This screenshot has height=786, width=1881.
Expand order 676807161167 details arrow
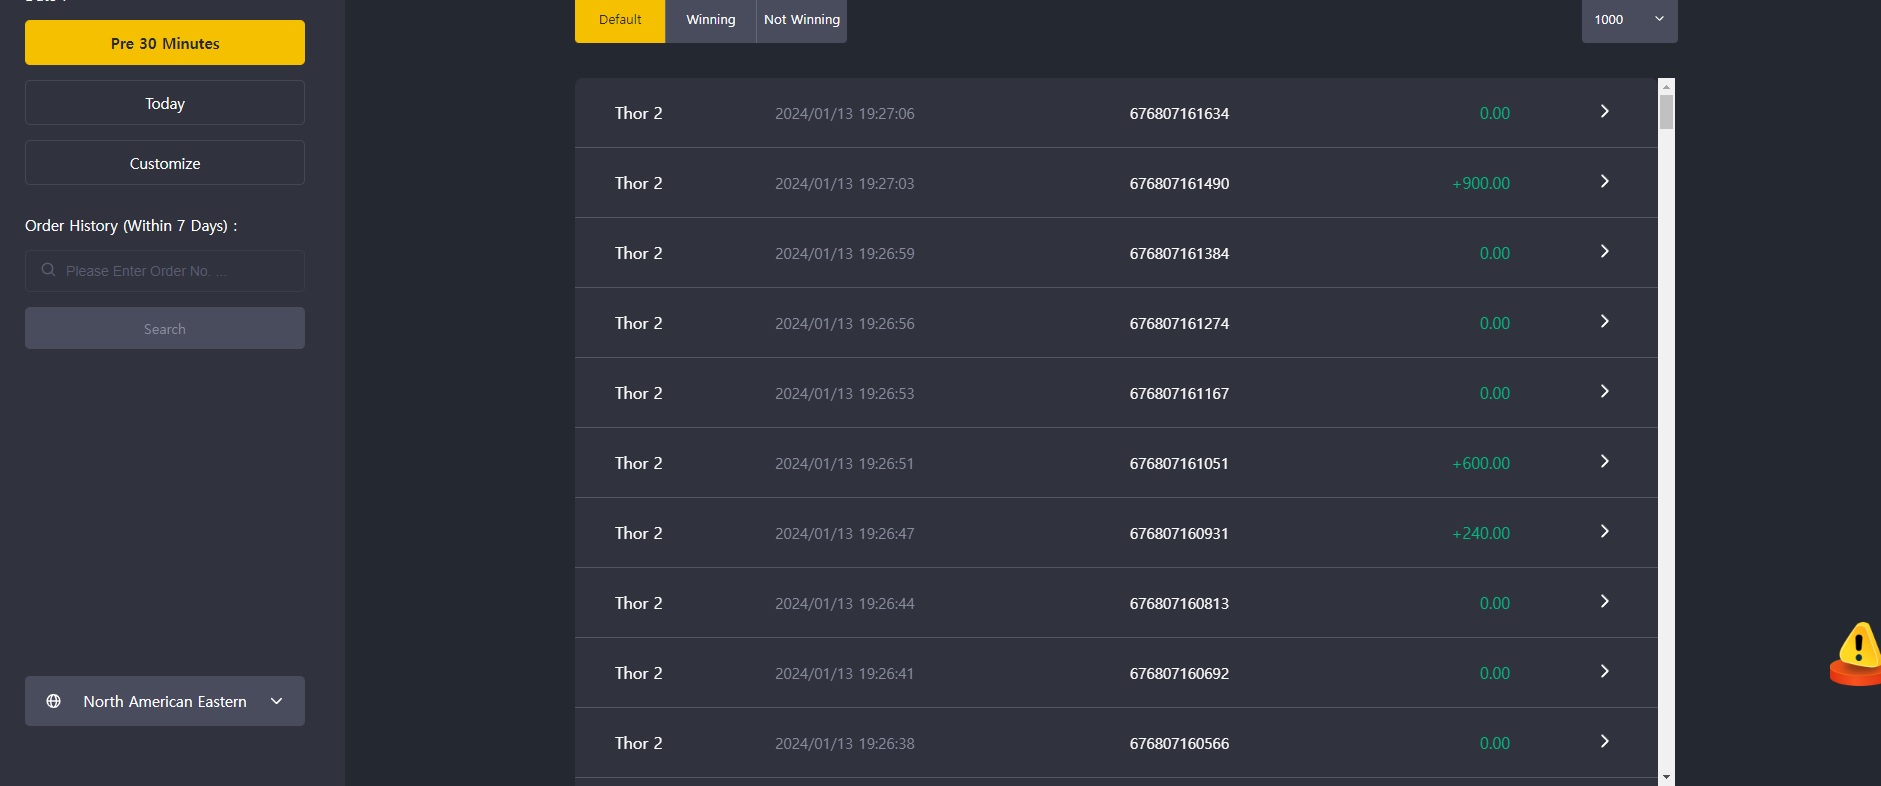tap(1604, 392)
